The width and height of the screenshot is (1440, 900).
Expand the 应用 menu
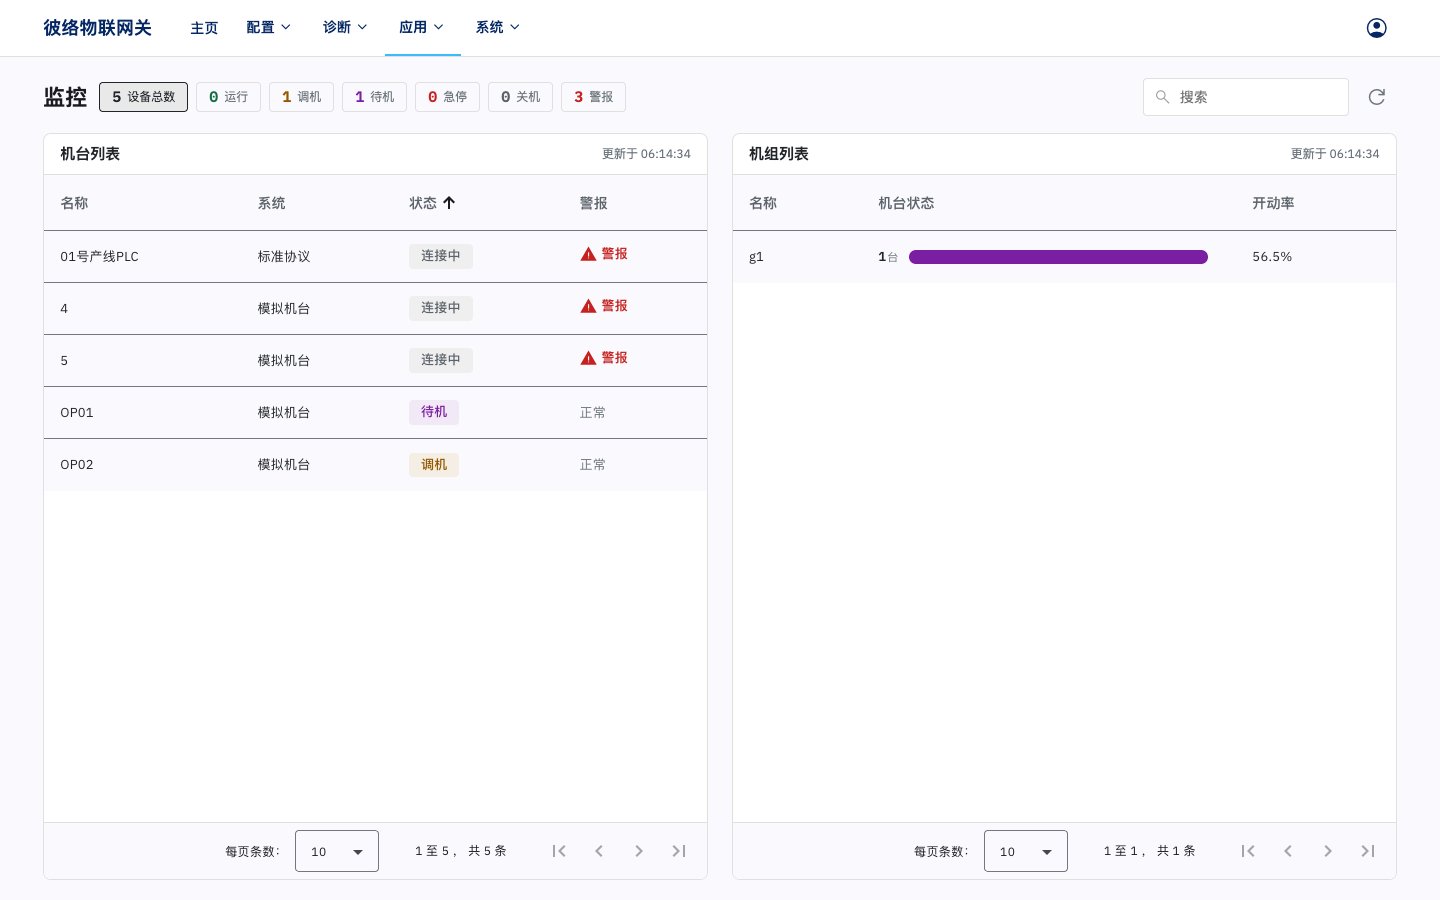[x=422, y=28]
